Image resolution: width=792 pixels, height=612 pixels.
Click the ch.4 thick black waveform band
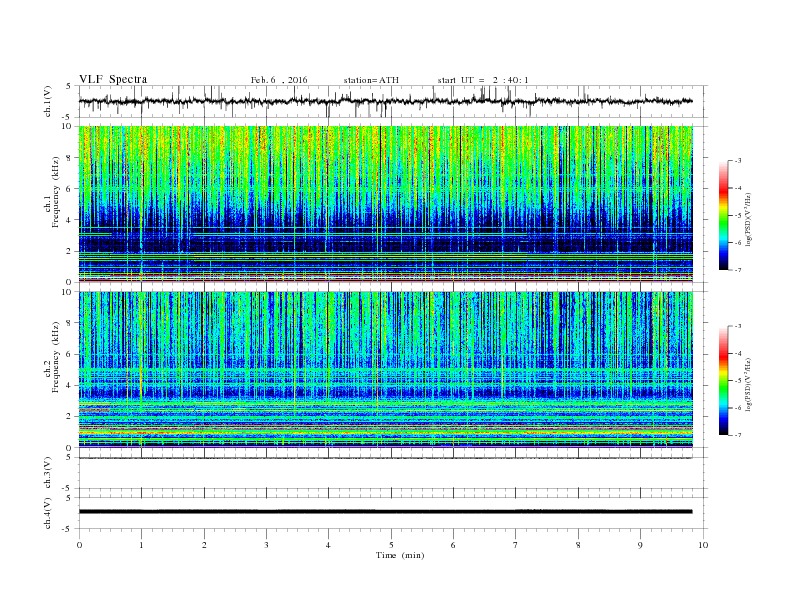coord(385,512)
